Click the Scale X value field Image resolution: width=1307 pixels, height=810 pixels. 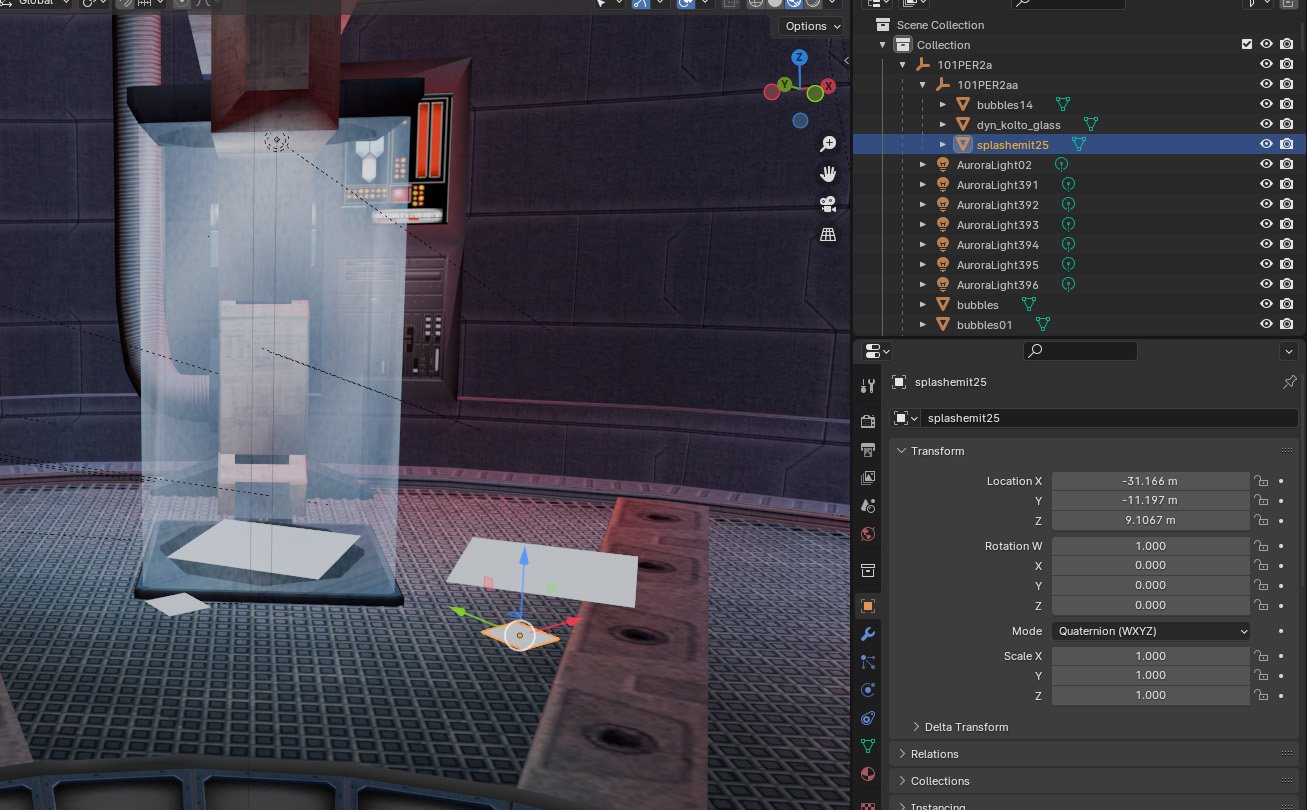point(1150,656)
